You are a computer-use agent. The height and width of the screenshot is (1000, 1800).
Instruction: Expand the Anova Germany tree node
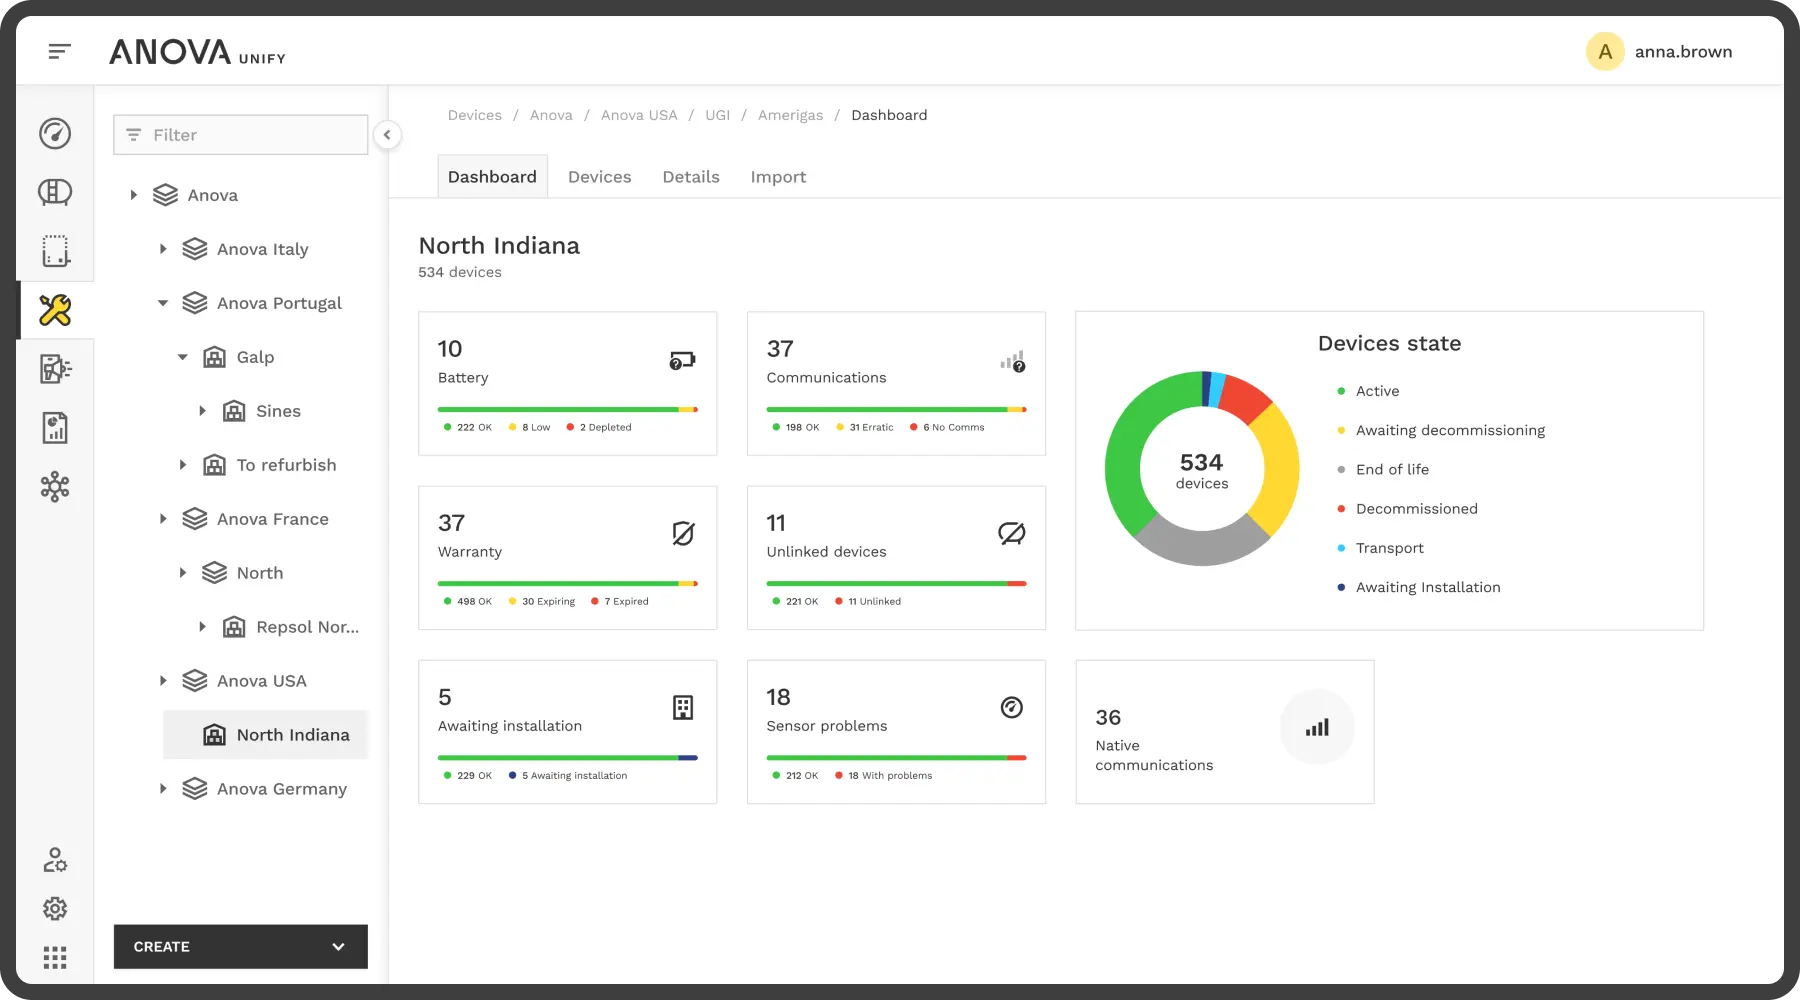click(163, 789)
